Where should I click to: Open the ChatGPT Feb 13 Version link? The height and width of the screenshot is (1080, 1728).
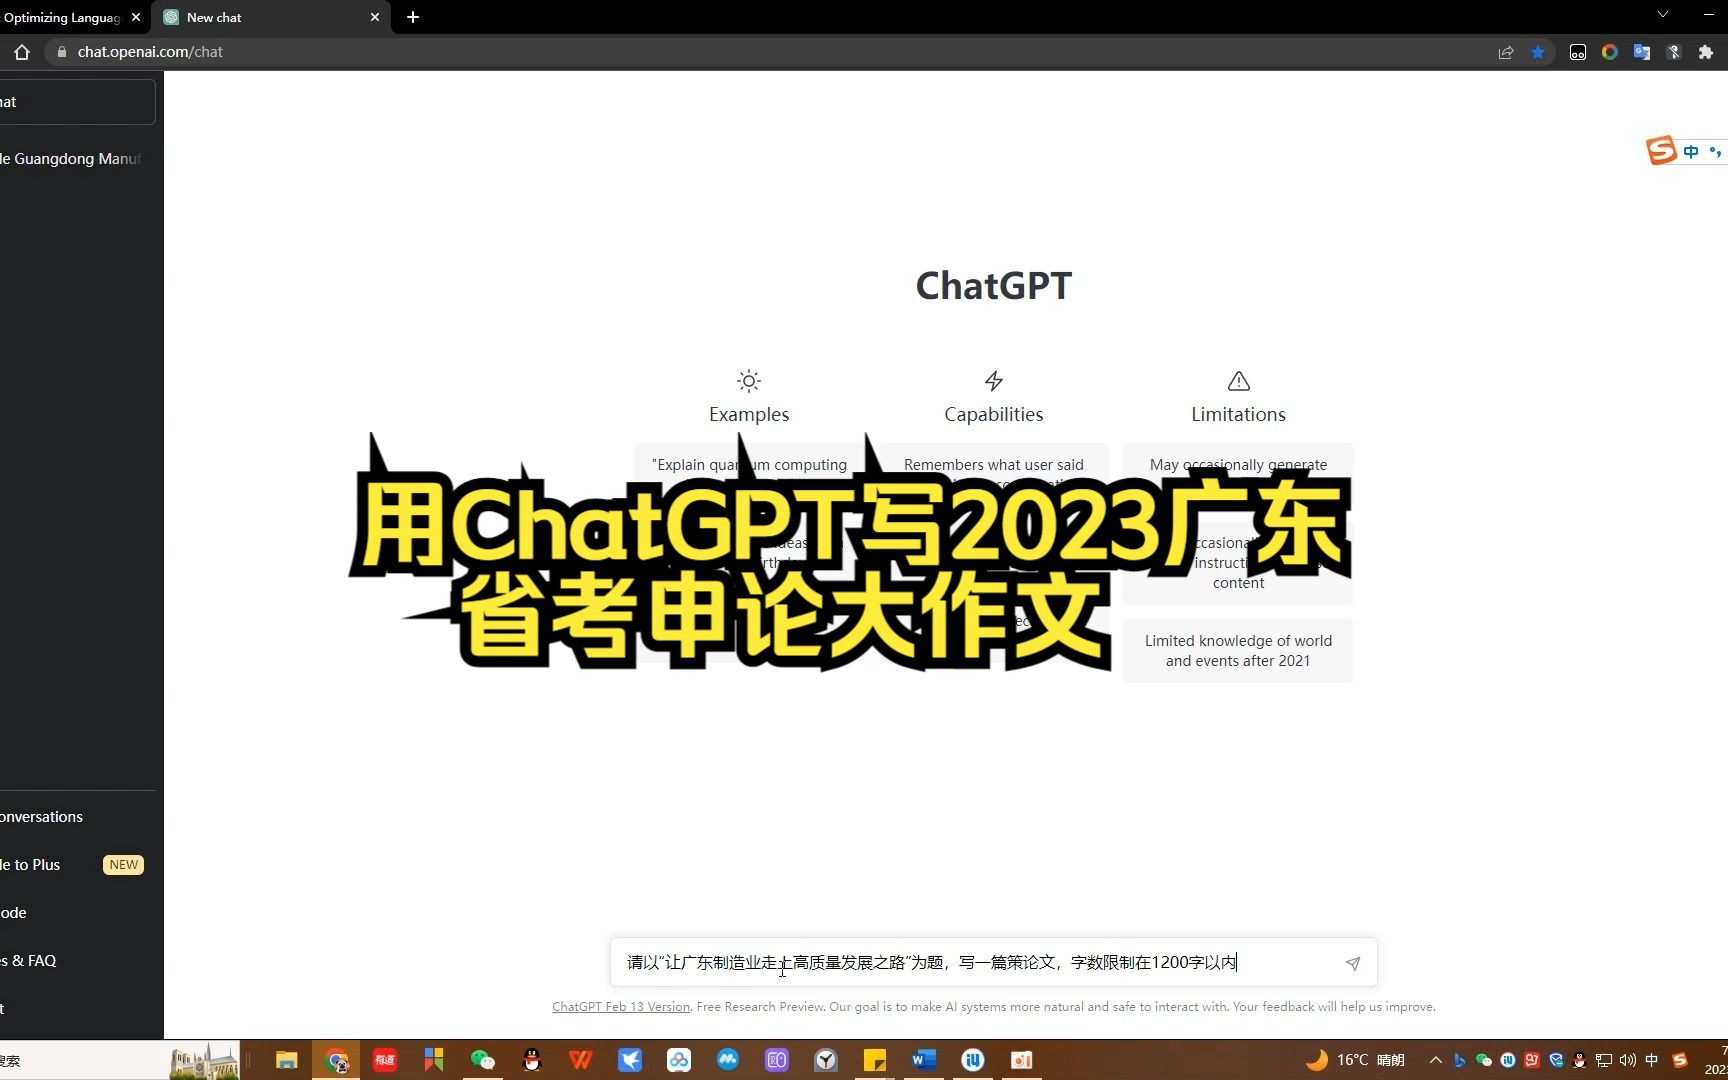[x=621, y=1007]
